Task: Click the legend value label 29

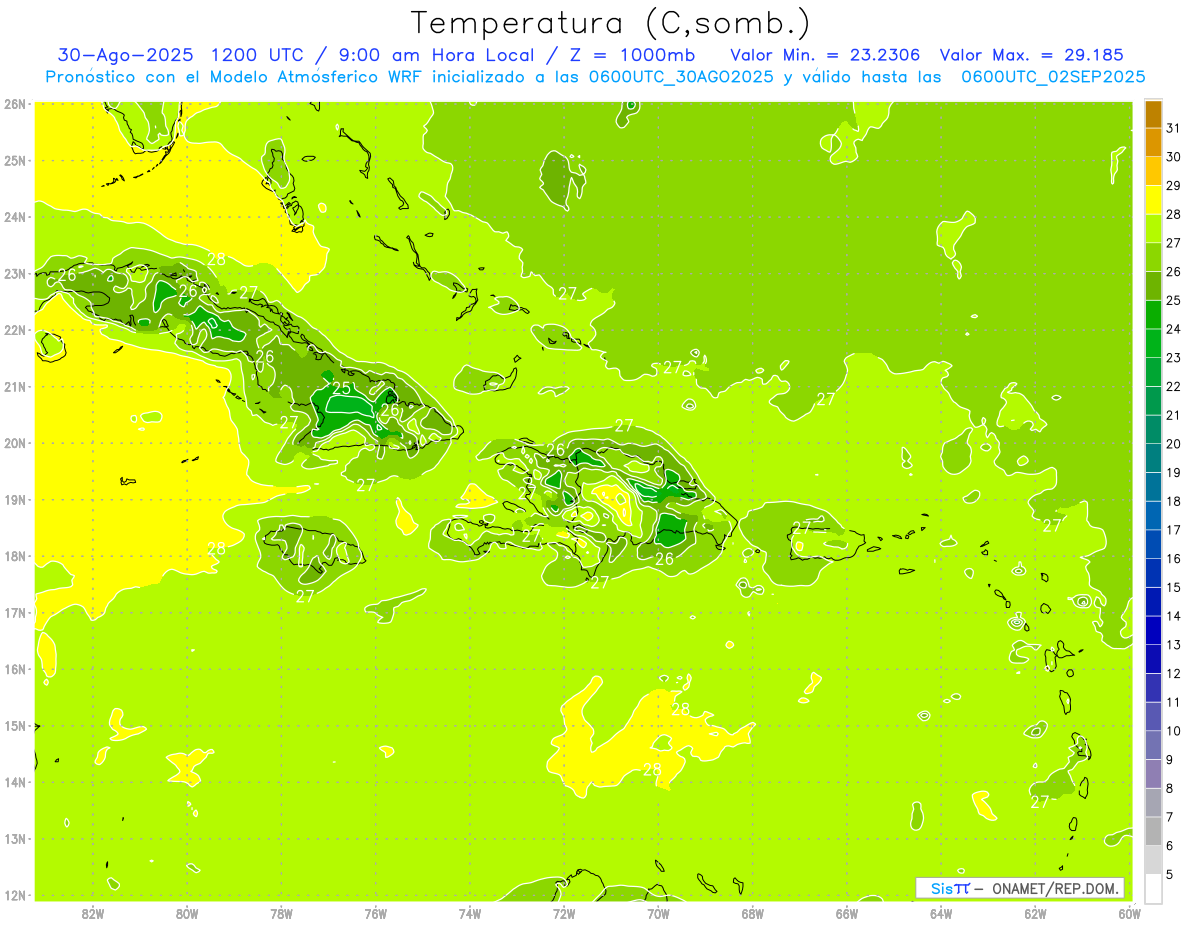Action: [1174, 185]
